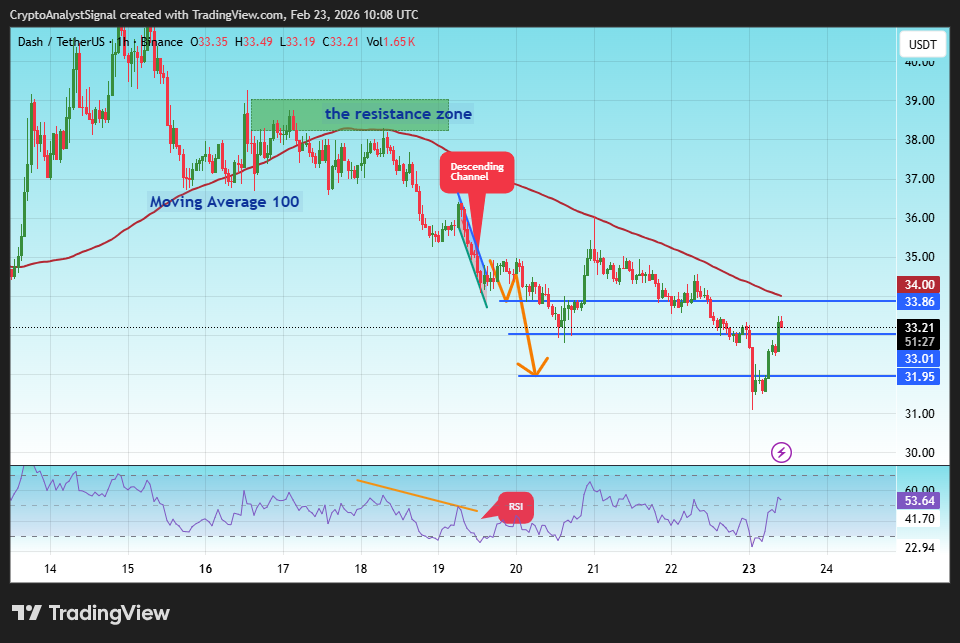Click the blue 33.86 price line label
The image size is (960, 643).
click(x=920, y=301)
